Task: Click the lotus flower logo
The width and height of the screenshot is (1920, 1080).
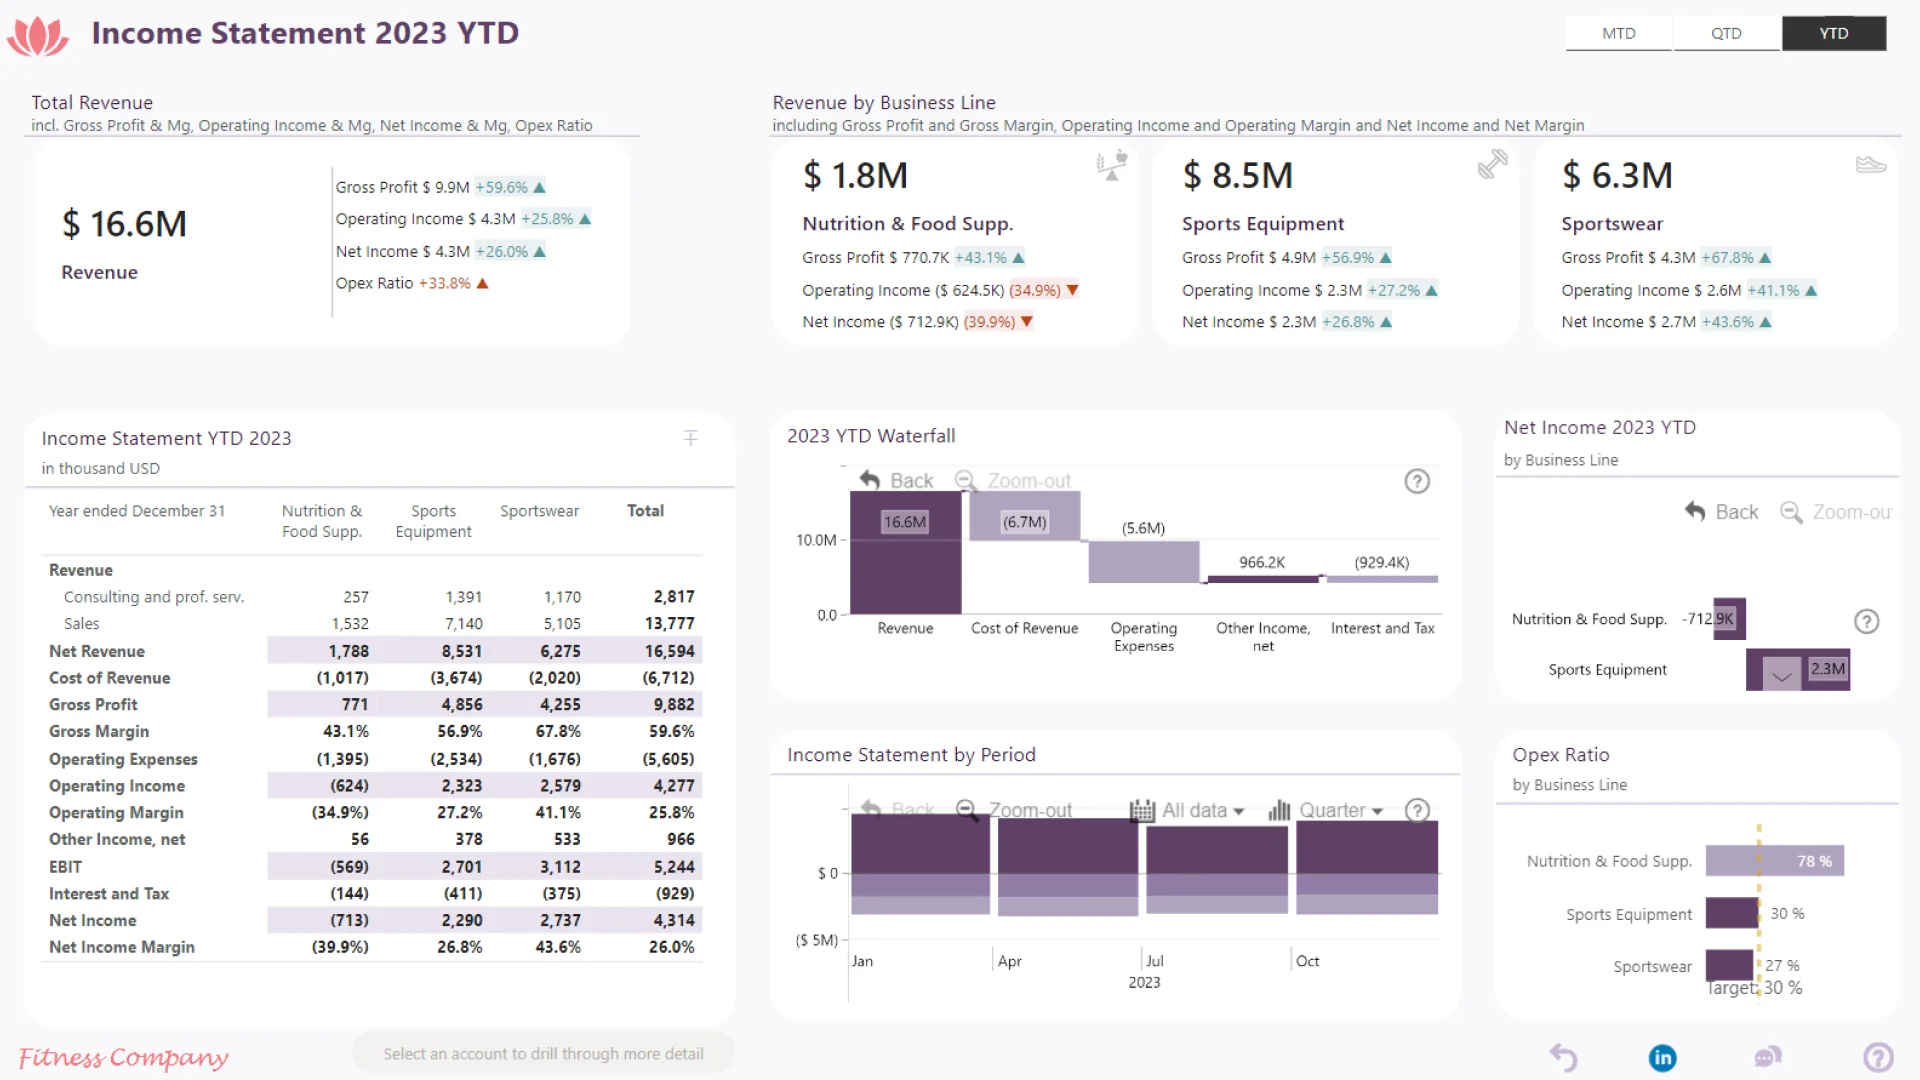Action: point(38,35)
